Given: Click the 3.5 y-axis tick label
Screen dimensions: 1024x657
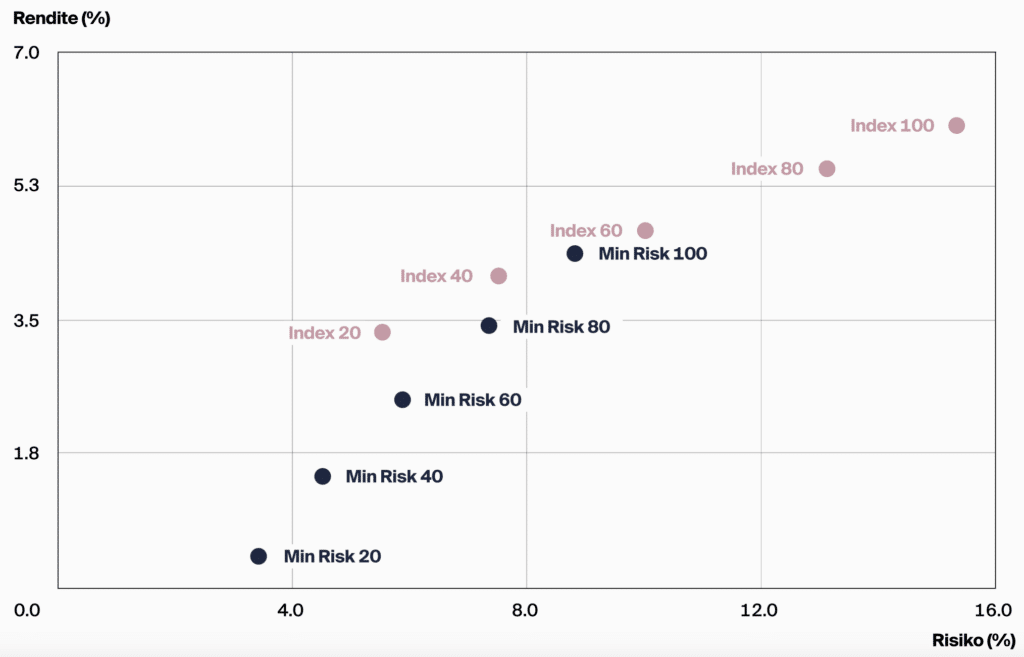Looking at the screenshot, I should tap(27, 320).
